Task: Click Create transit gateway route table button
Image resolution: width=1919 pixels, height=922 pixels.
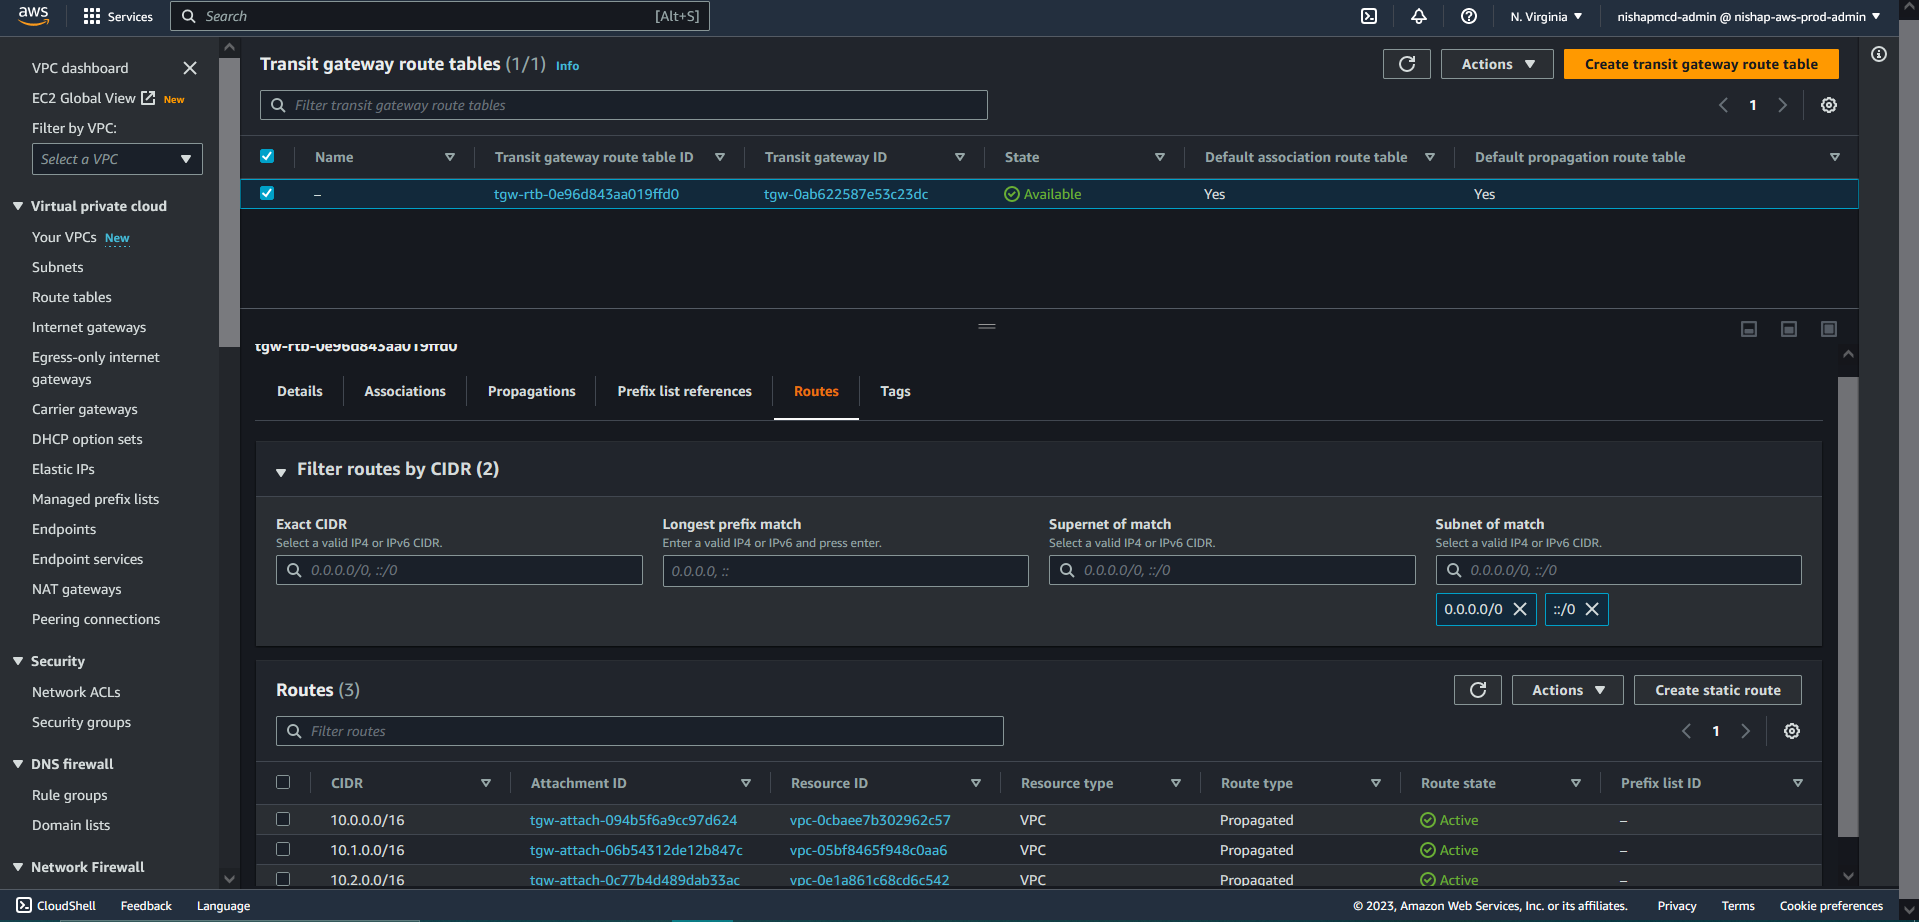Action: click(1700, 64)
